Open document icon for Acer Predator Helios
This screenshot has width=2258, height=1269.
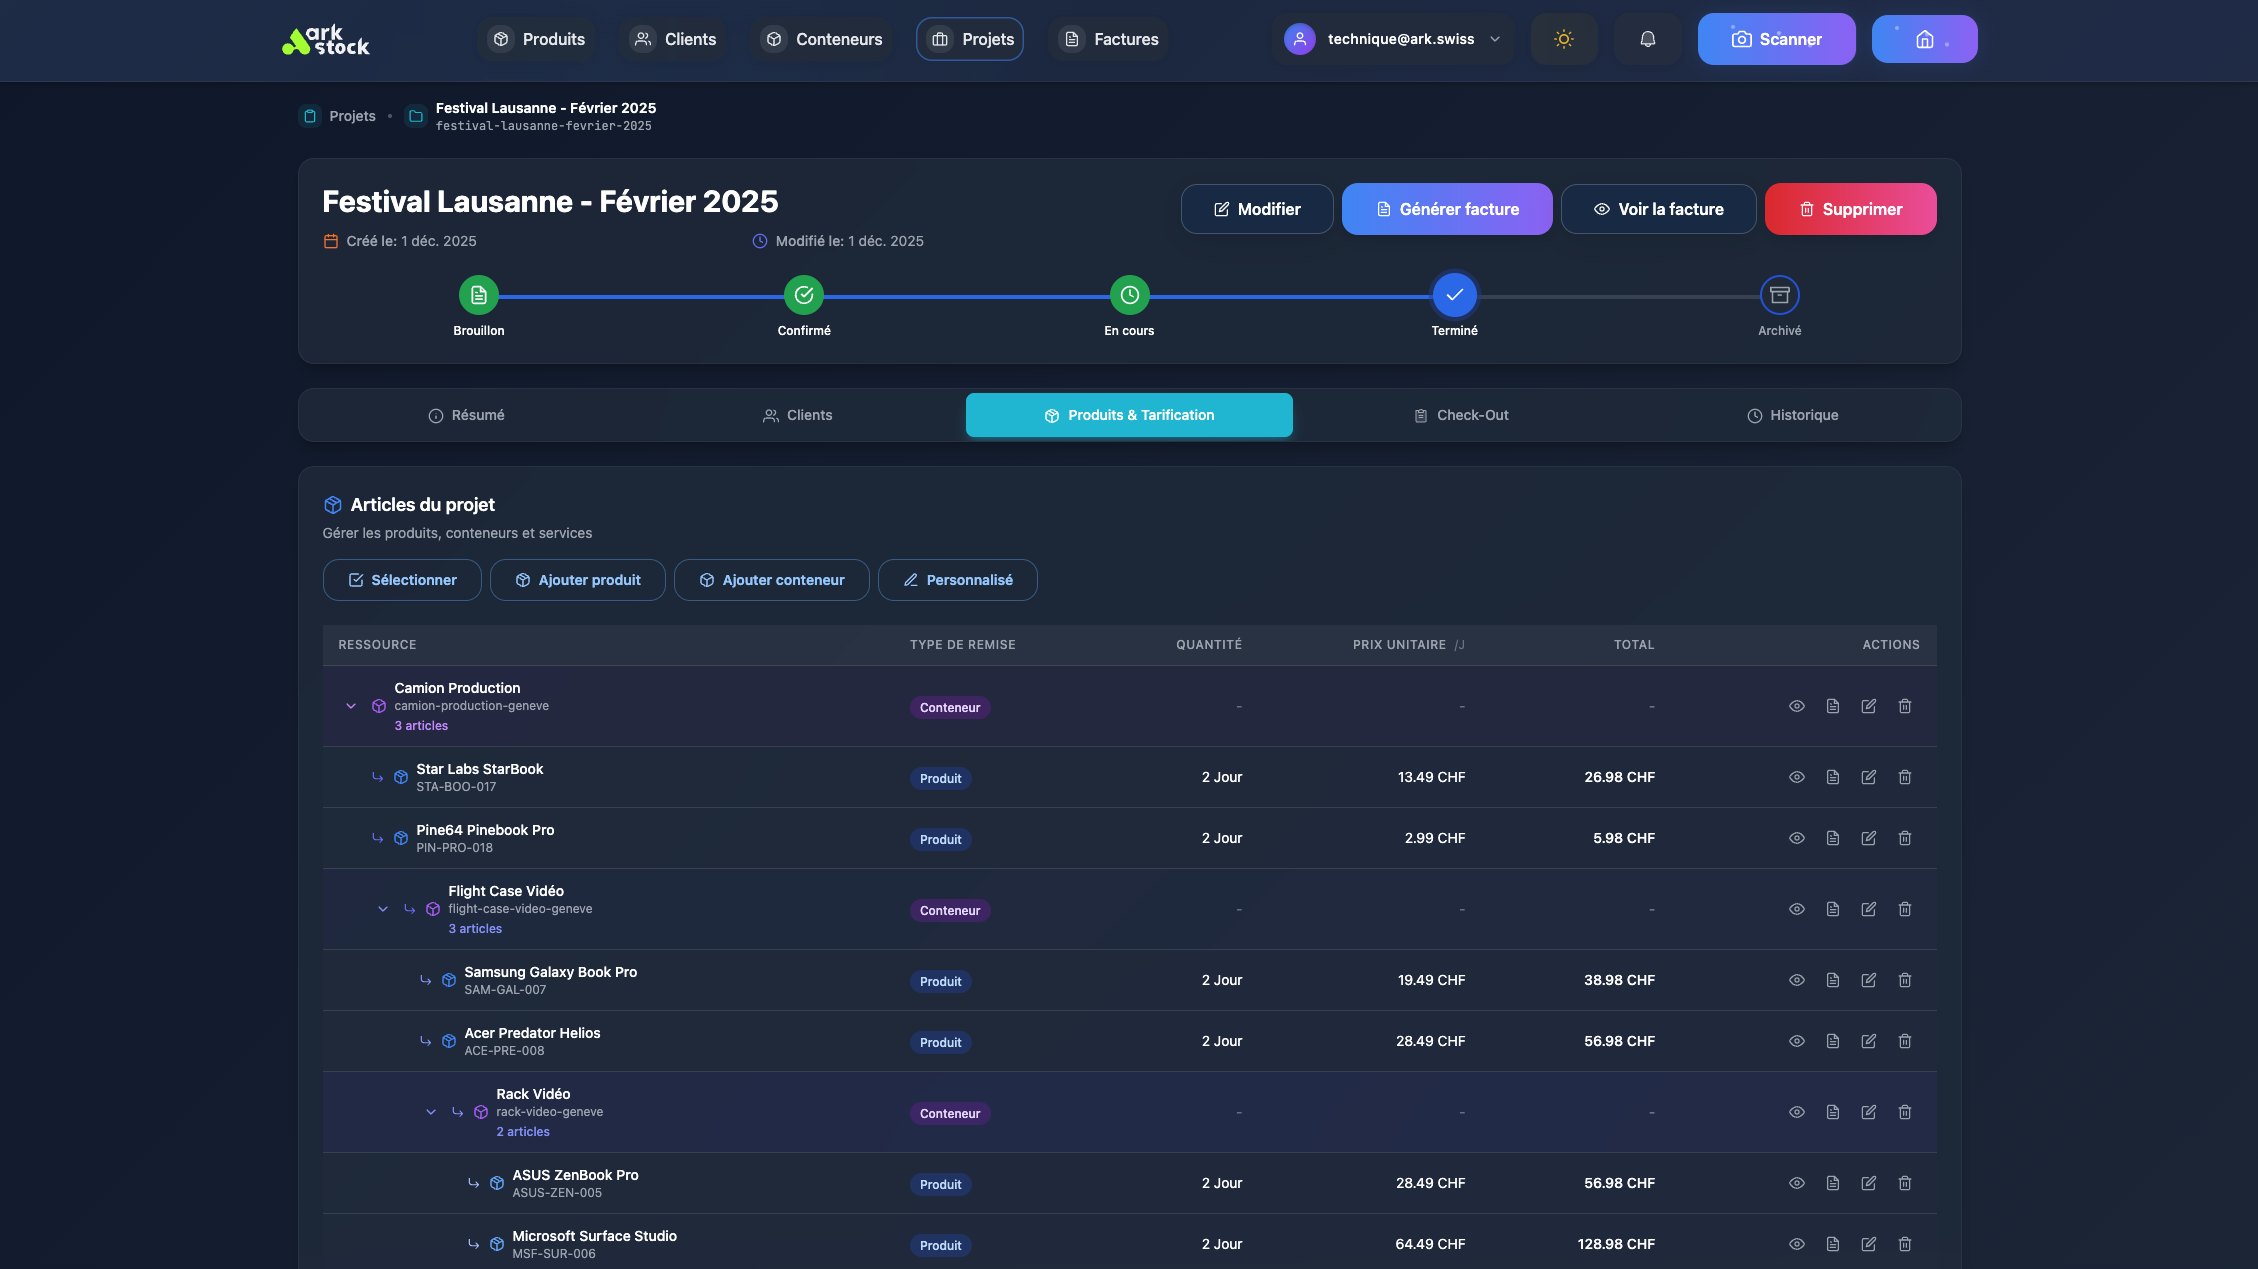tap(1832, 1041)
